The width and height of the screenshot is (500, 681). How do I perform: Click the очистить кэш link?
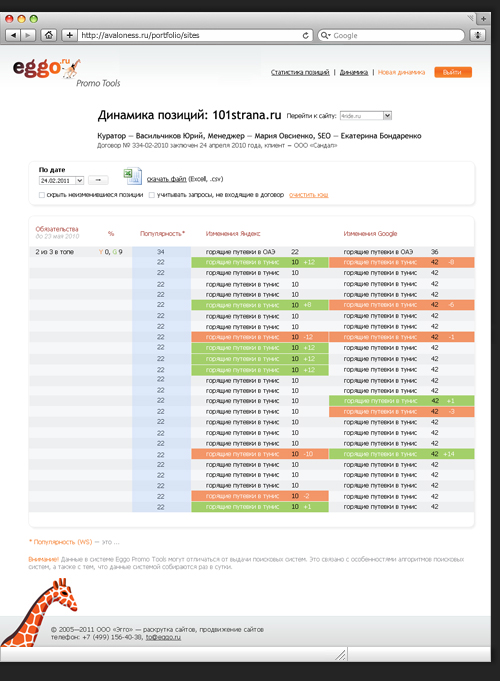click(308, 195)
